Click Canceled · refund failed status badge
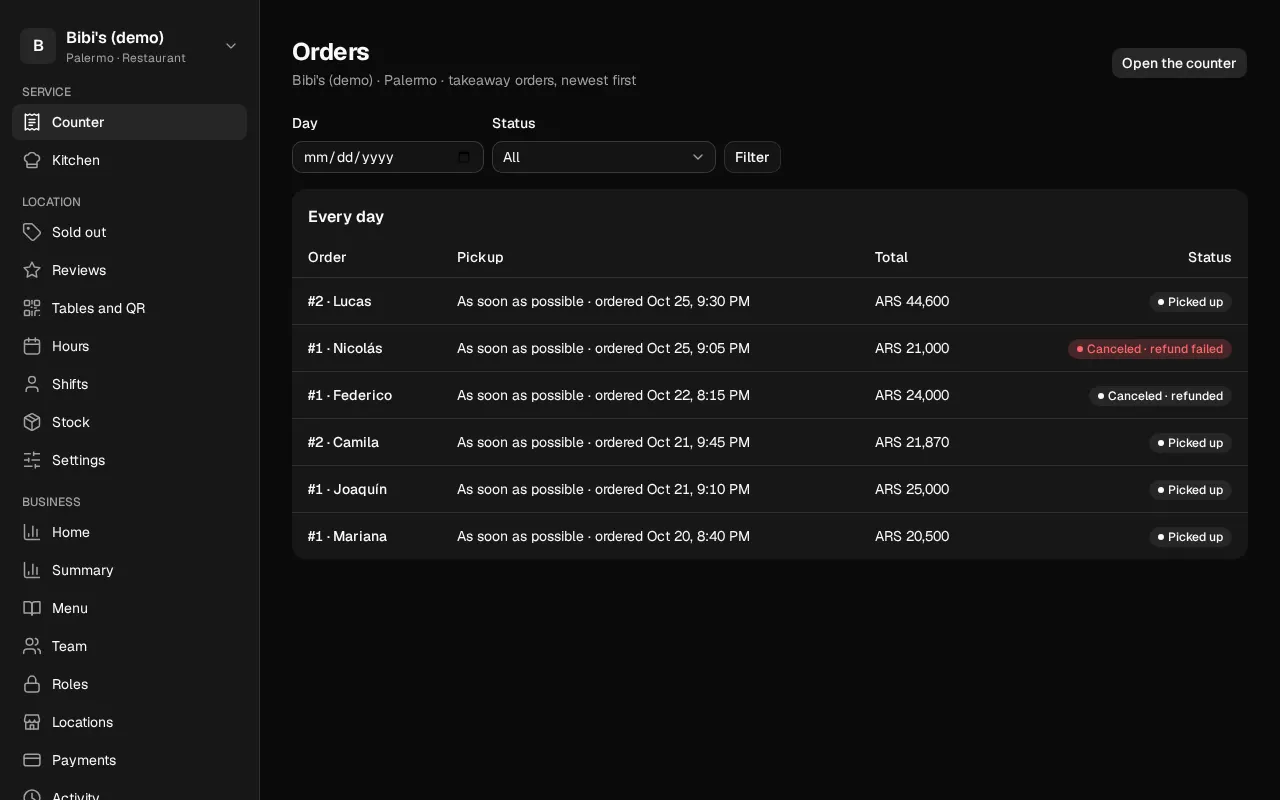Viewport: 1280px width, 800px height. click(x=1150, y=349)
